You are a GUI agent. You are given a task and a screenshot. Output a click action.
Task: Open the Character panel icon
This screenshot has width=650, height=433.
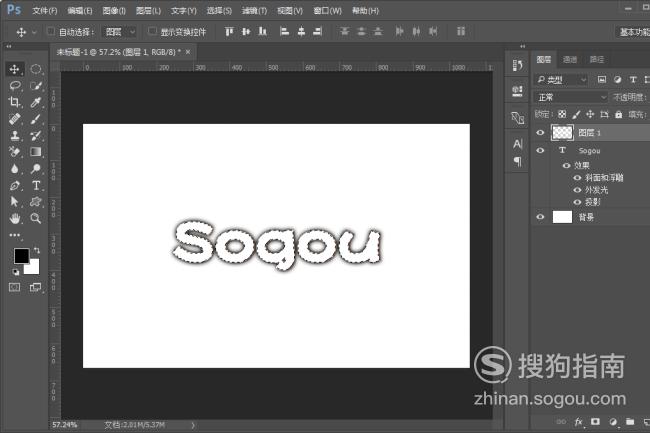coord(517,144)
